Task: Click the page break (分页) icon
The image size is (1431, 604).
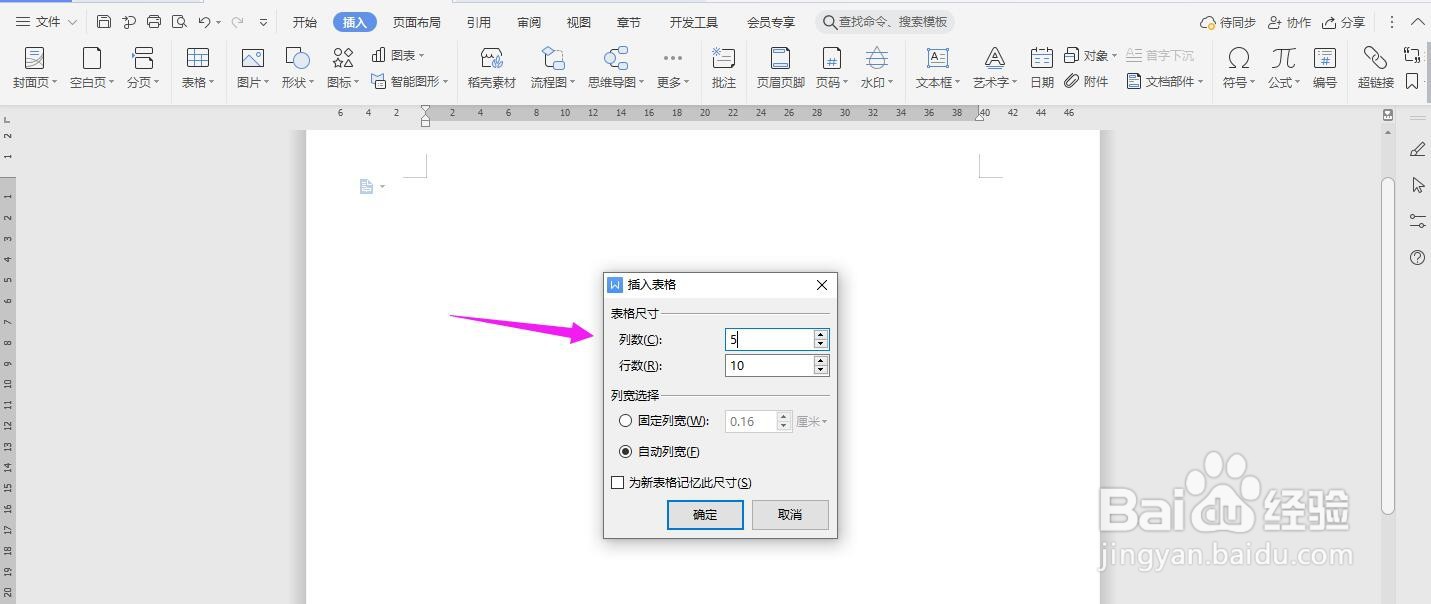Action: click(x=143, y=58)
